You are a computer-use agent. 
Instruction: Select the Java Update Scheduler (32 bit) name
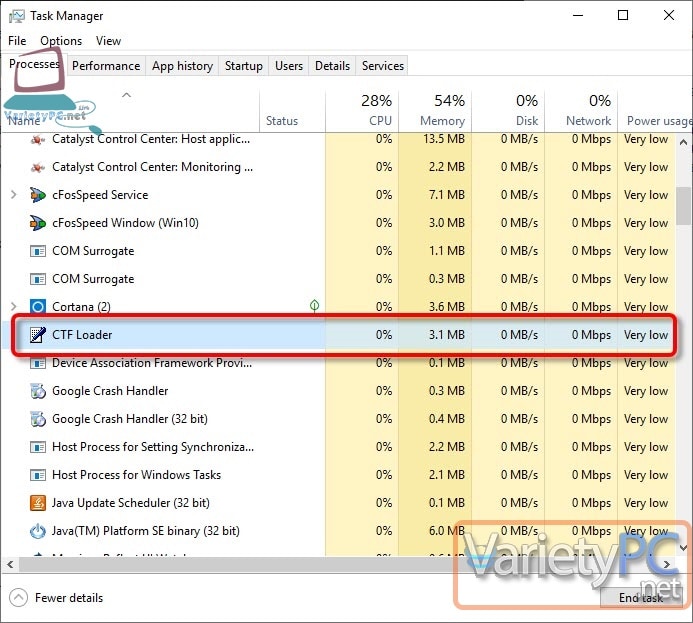(130, 503)
